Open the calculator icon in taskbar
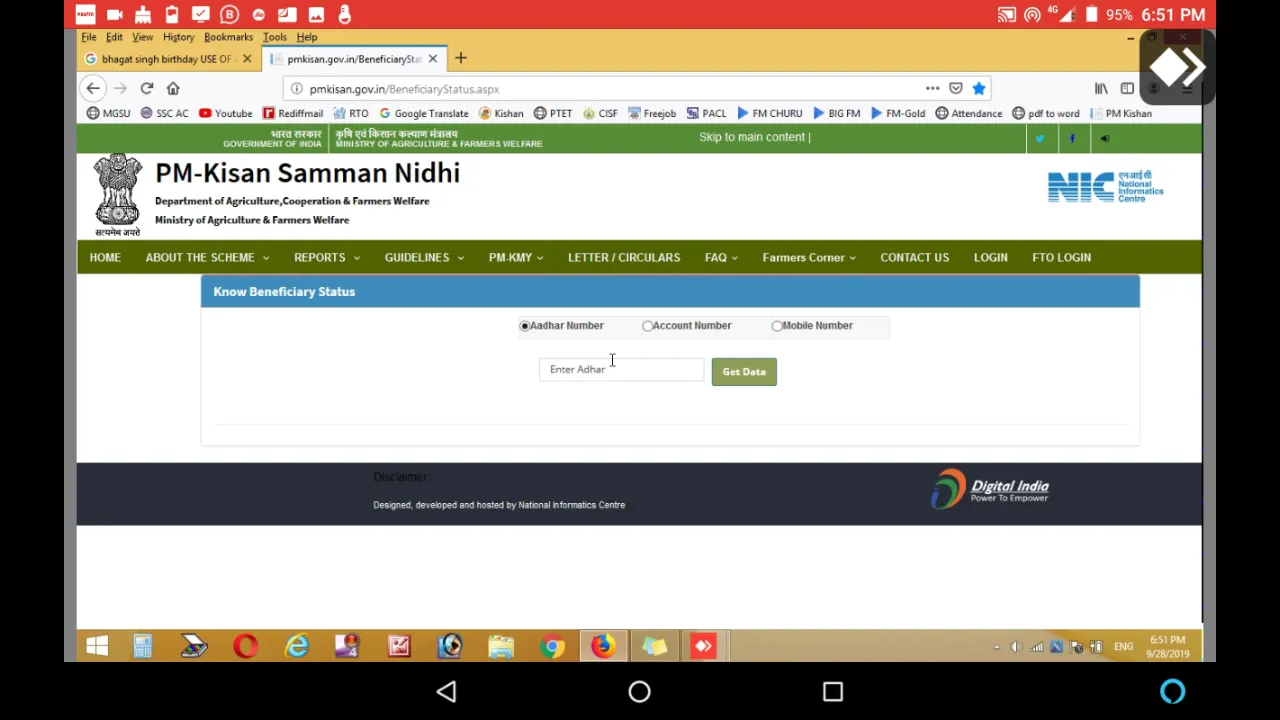 143,647
